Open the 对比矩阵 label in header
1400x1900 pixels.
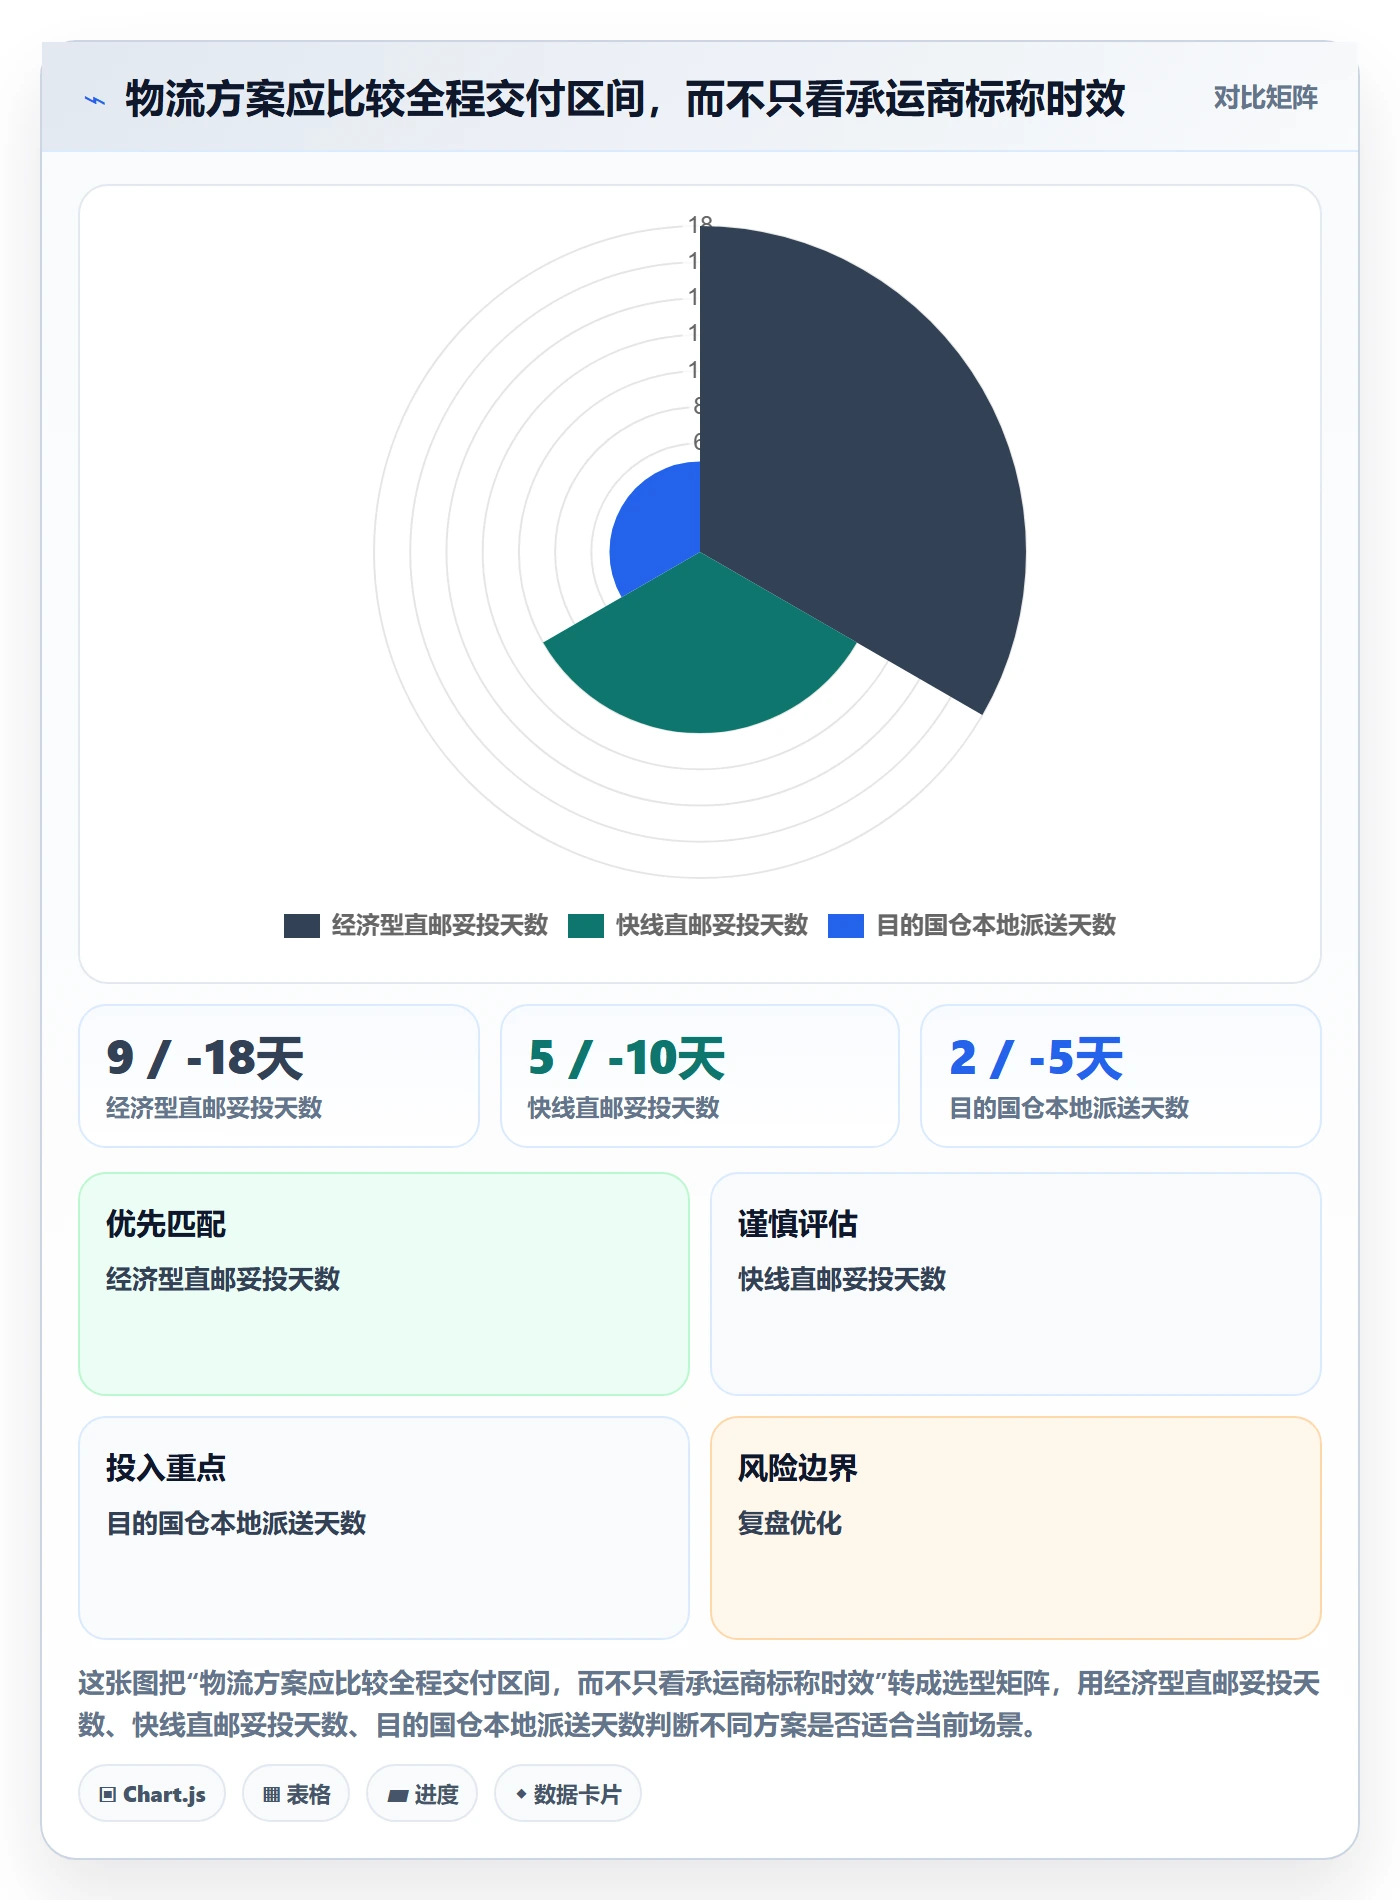[1265, 98]
